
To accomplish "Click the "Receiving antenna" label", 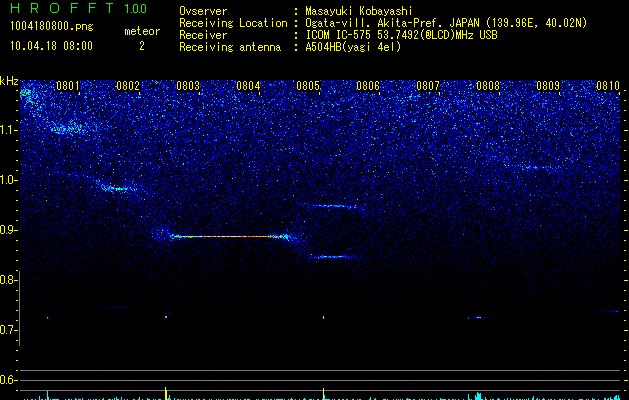I will pyautogui.click(x=230, y=47).
